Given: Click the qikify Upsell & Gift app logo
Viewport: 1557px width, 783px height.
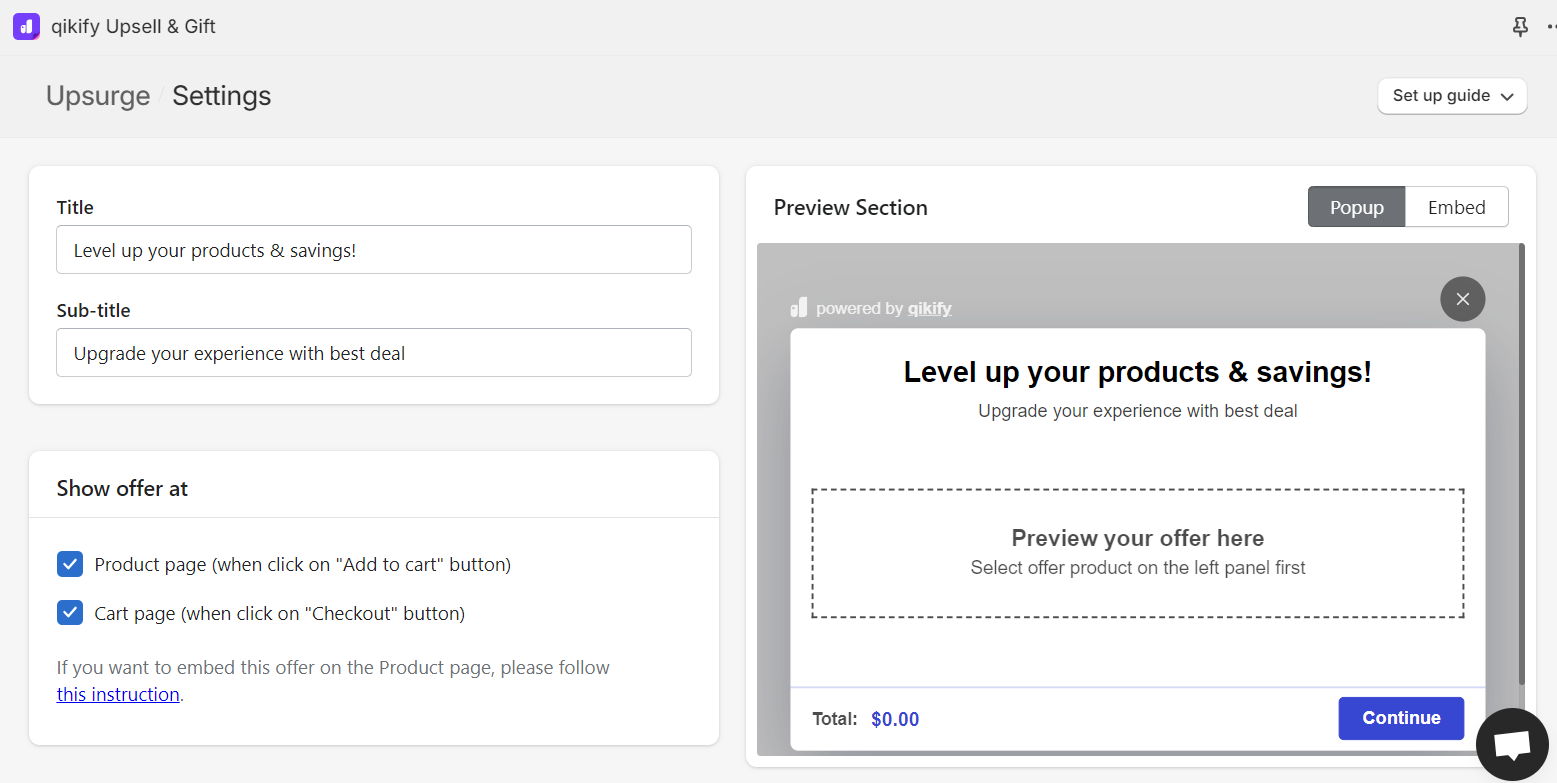Looking at the screenshot, I should (27, 27).
